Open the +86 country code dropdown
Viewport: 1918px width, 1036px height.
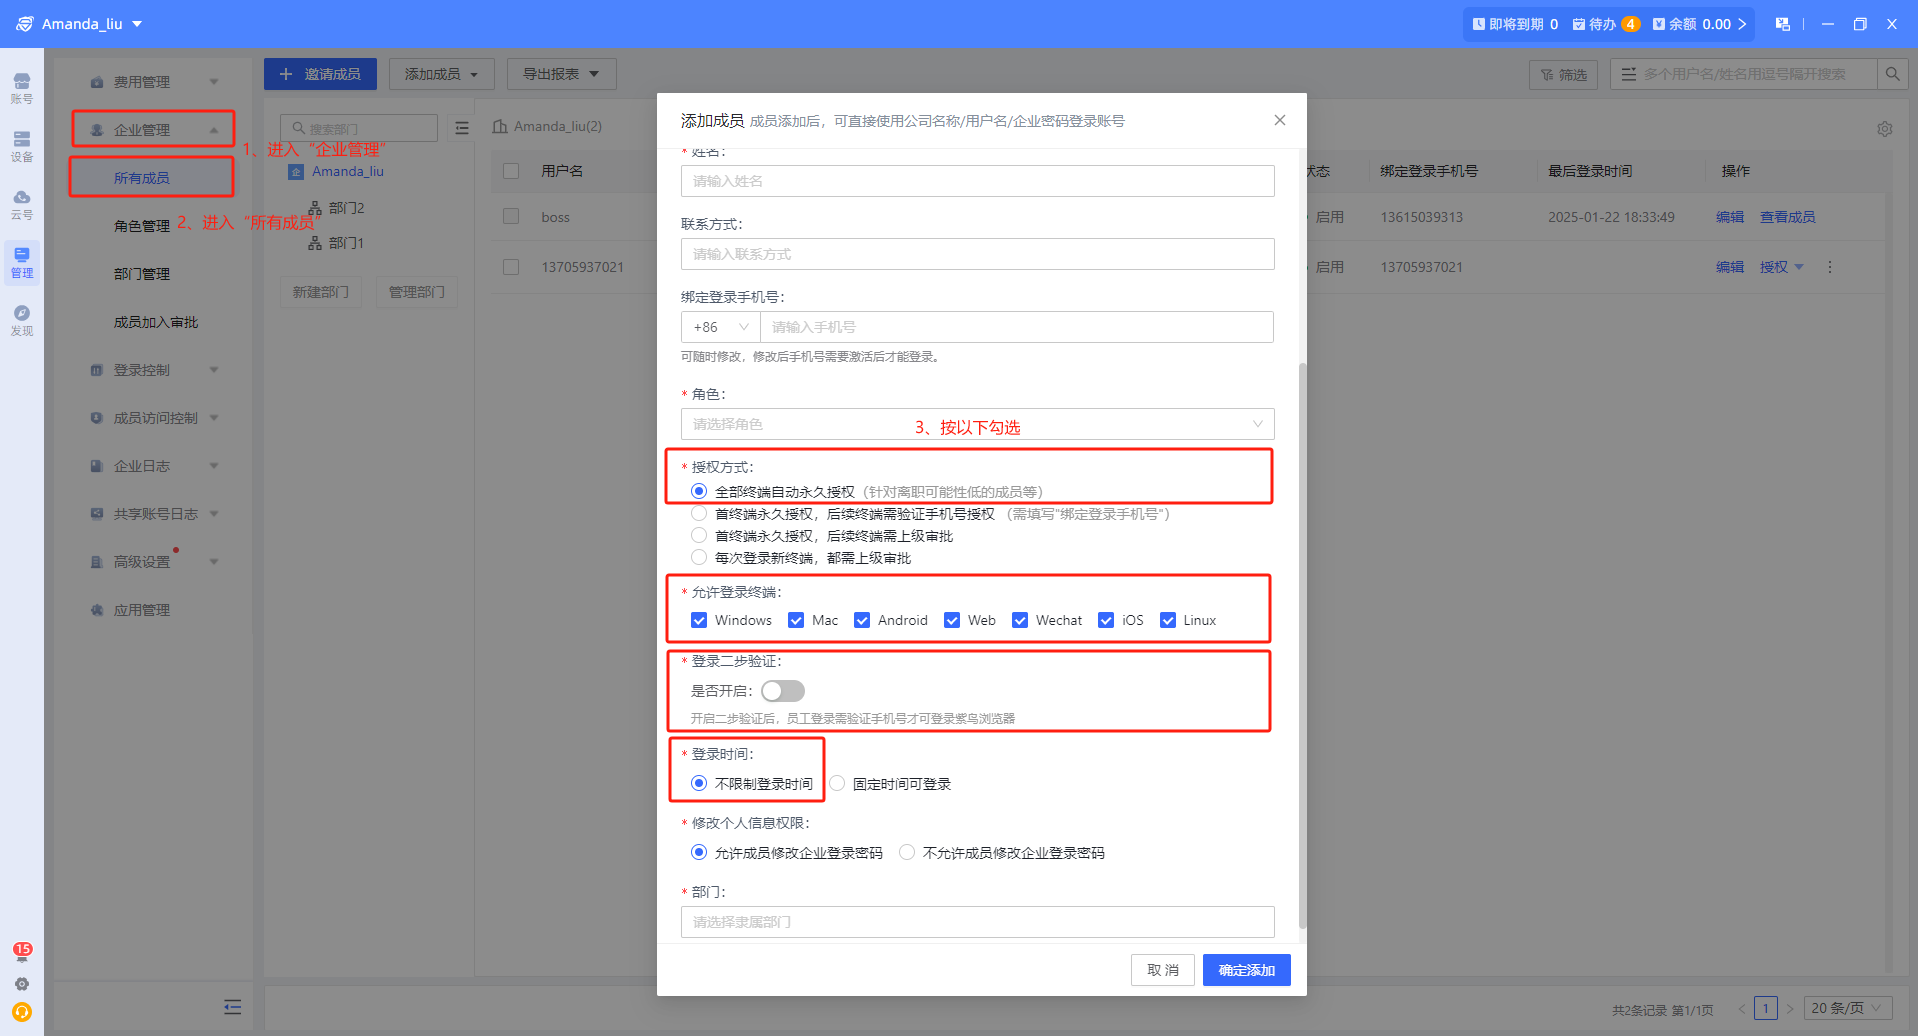(x=720, y=327)
